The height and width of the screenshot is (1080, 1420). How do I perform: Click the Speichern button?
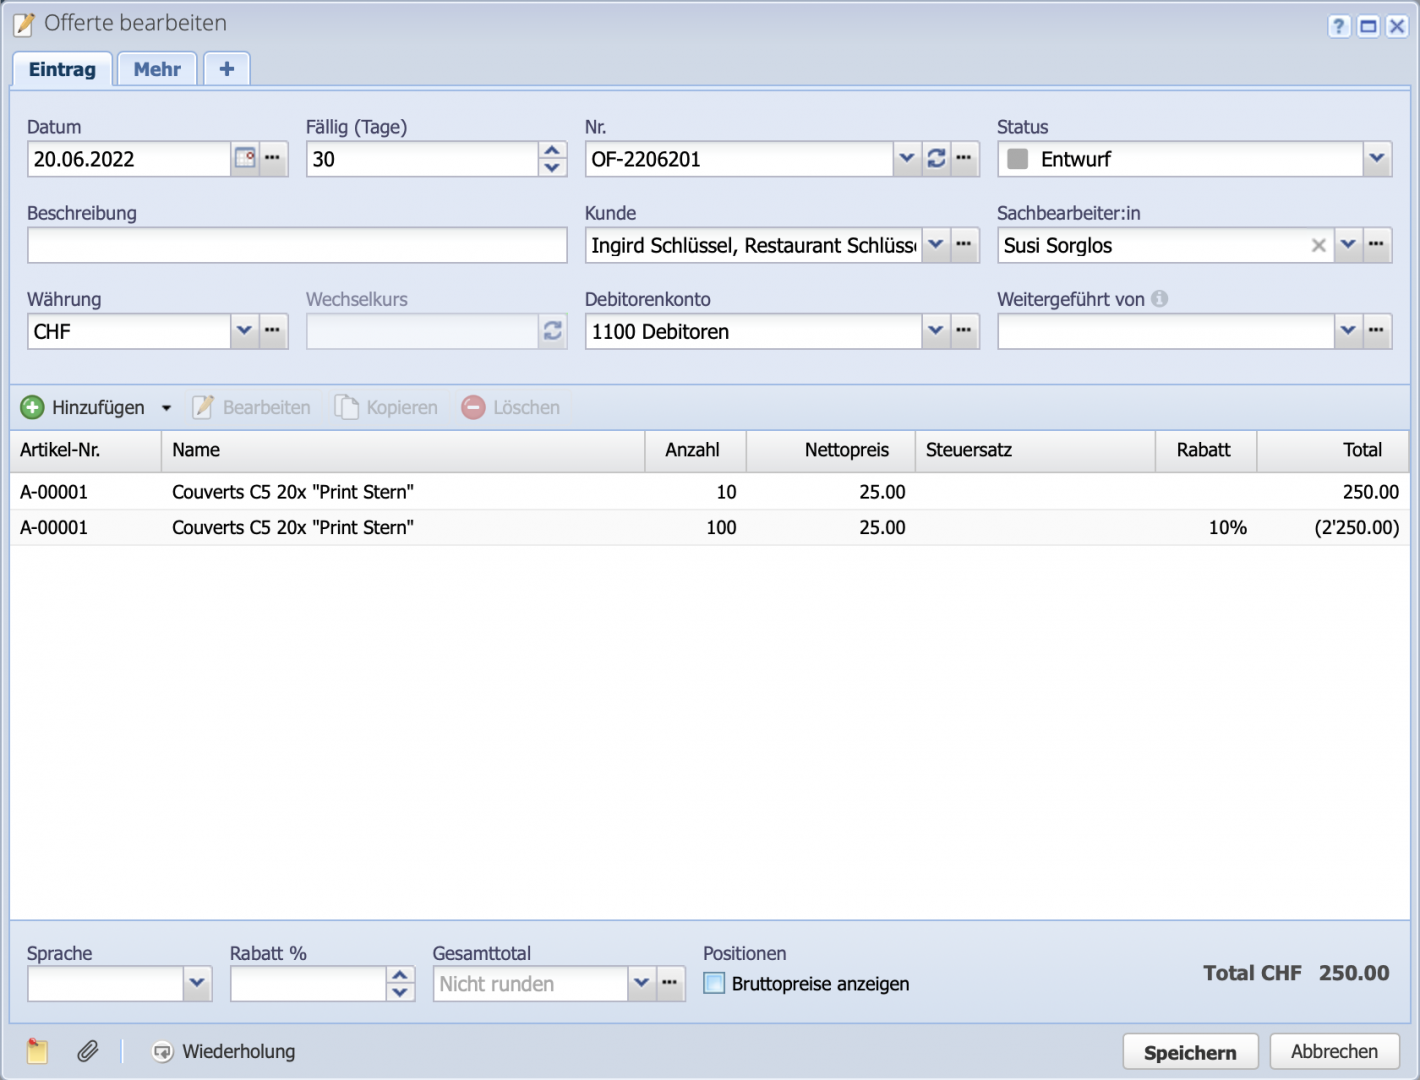(x=1190, y=1051)
